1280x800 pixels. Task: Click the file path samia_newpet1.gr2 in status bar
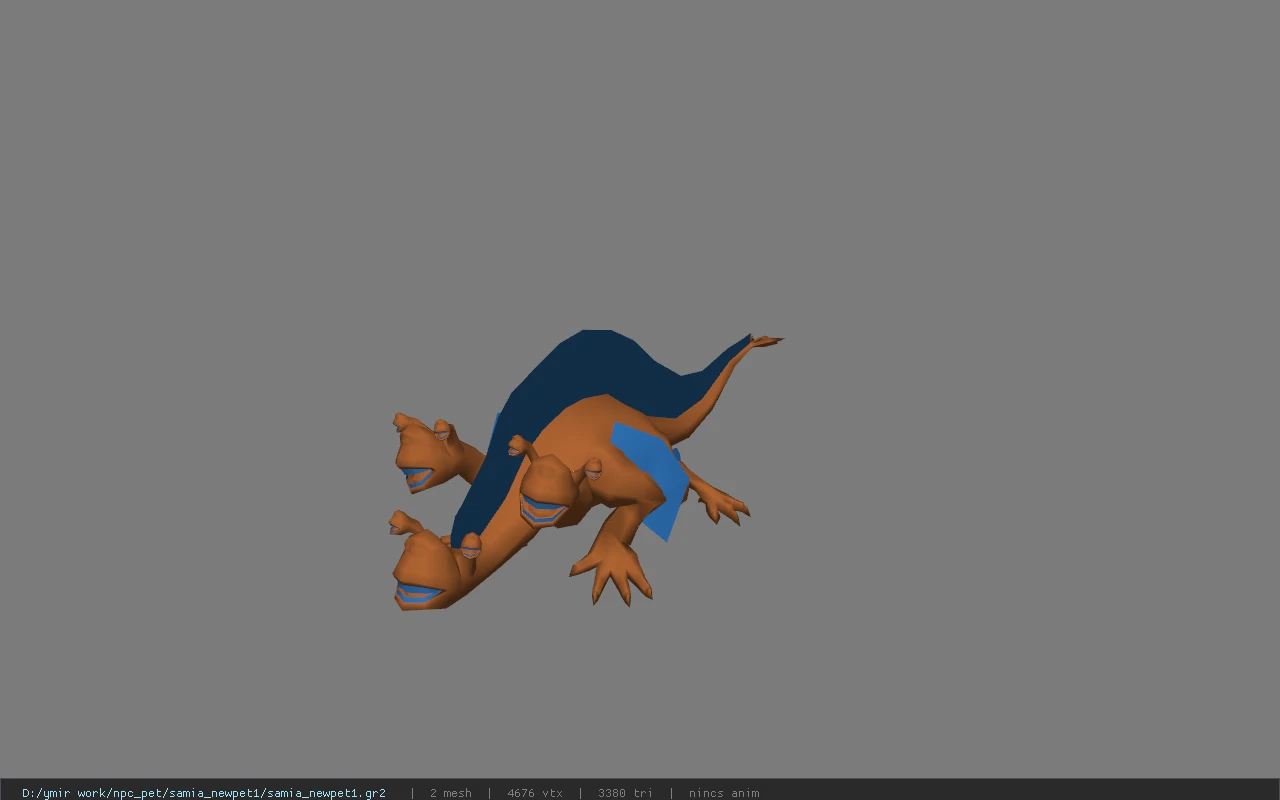point(204,793)
